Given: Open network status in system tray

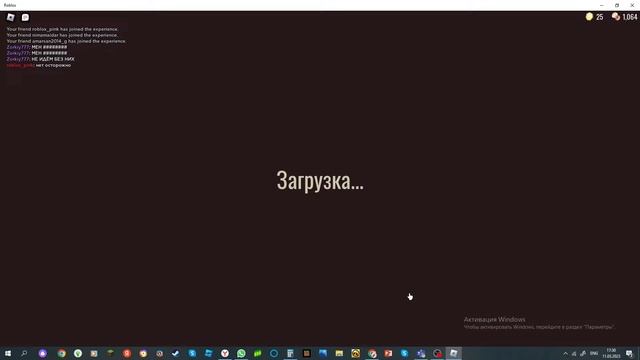Looking at the screenshot, I should click(x=574, y=353).
